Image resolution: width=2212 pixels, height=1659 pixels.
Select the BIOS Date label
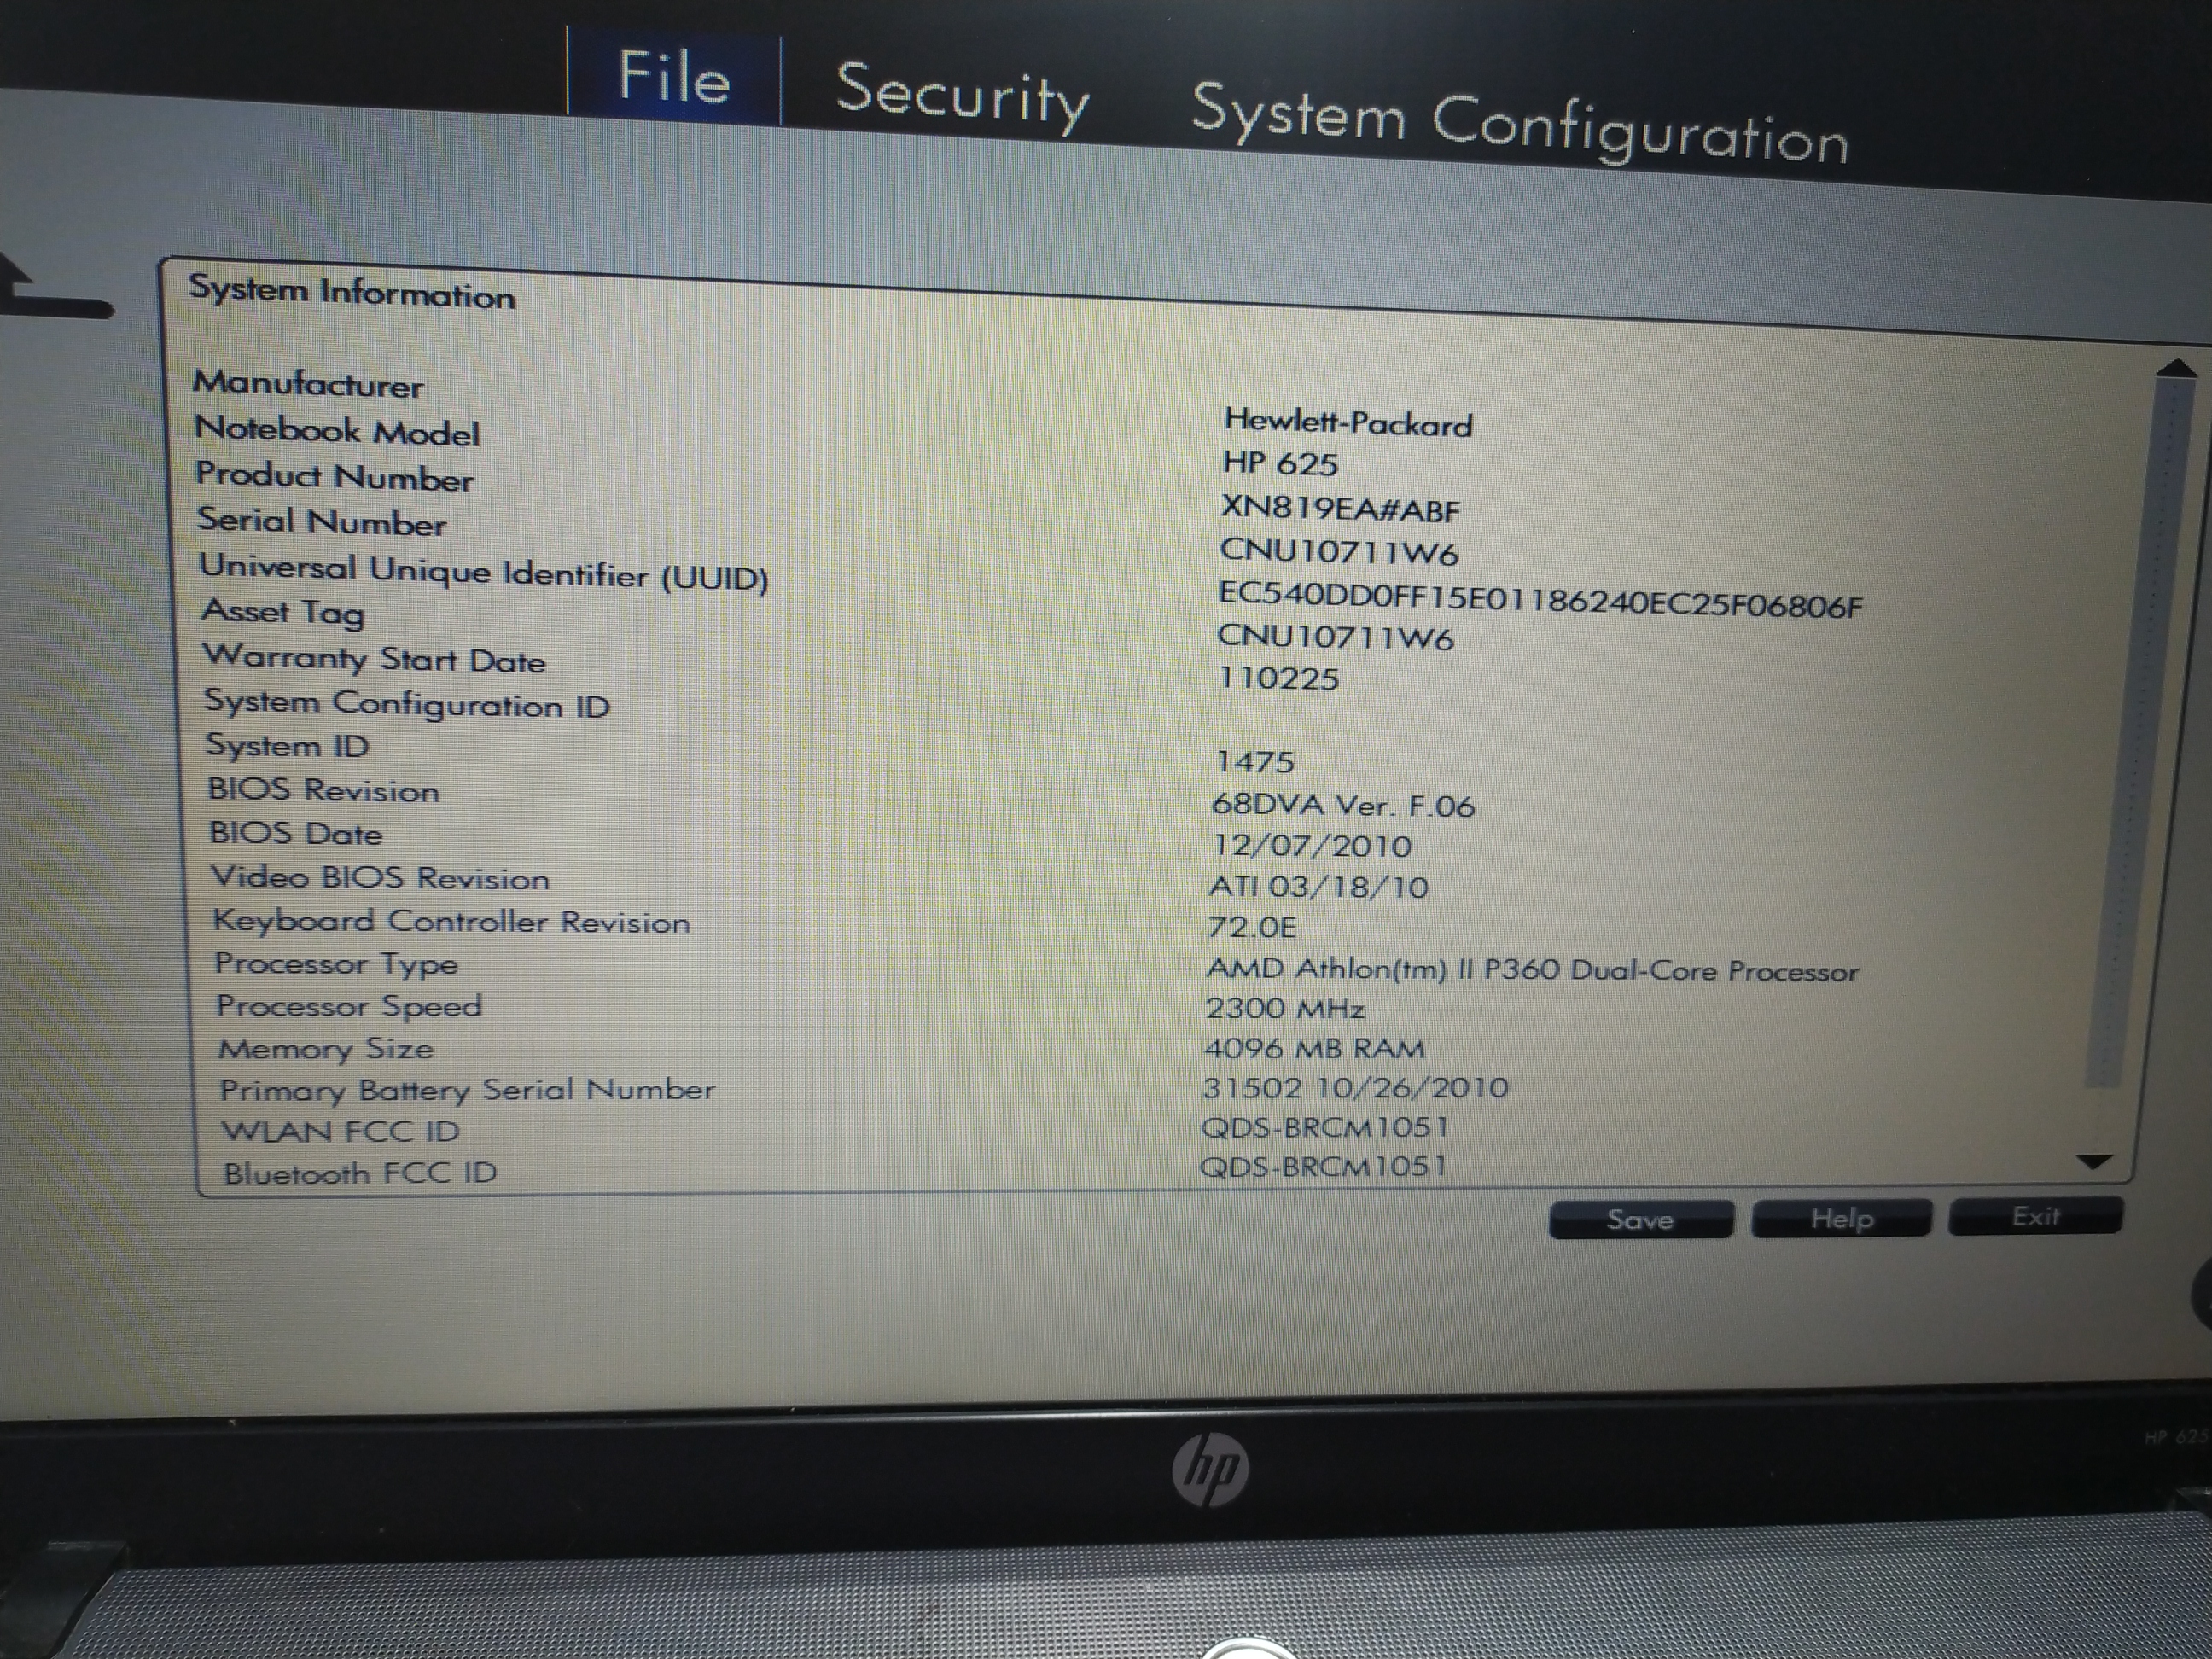pyautogui.click(x=295, y=833)
